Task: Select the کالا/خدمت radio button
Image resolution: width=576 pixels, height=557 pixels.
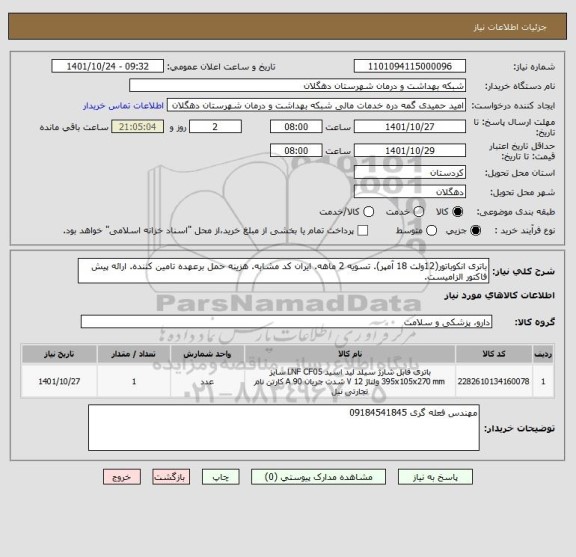Action: click(368, 212)
